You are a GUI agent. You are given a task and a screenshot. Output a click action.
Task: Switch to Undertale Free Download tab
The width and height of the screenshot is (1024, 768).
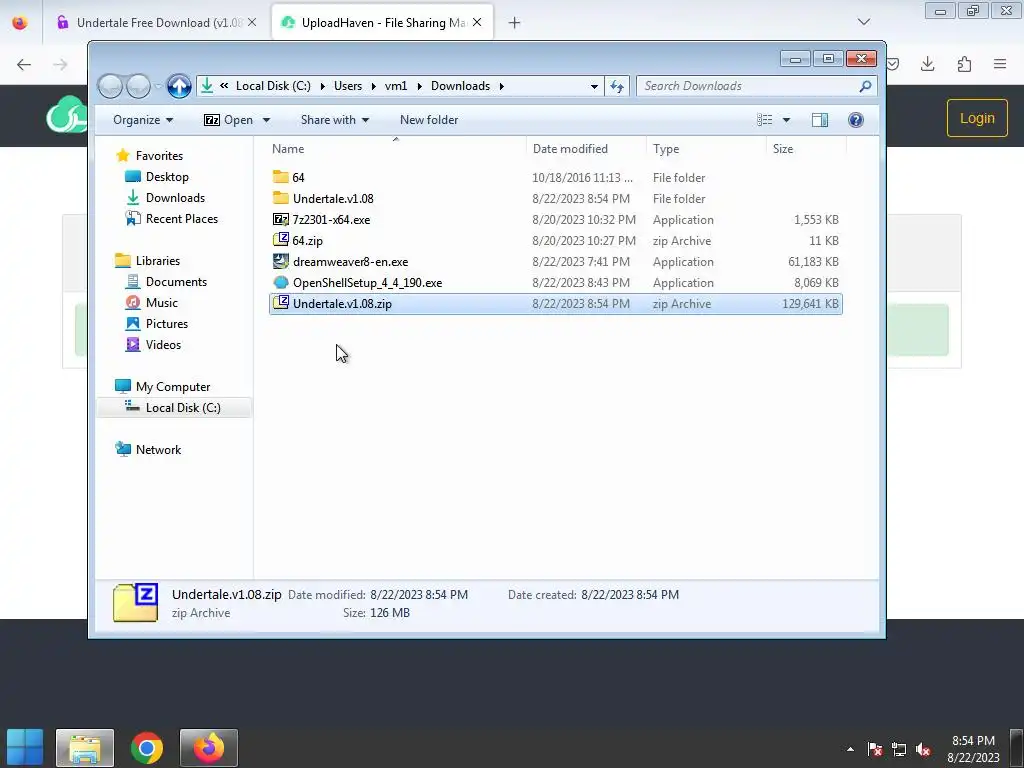click(x=157, y=22)
